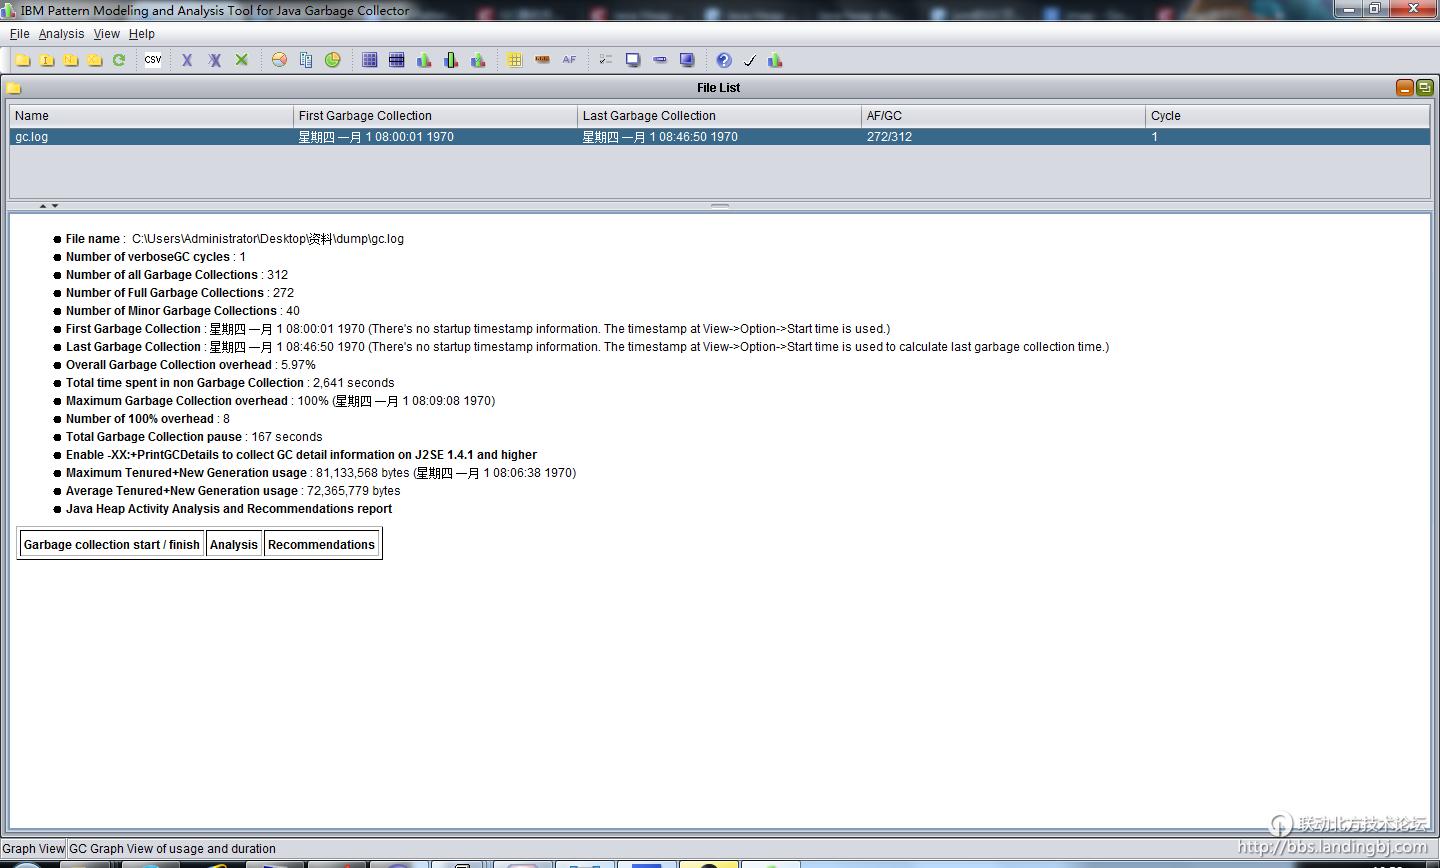
Task: Click the yellow grid table toolbar icon
Action: point(514,60)
